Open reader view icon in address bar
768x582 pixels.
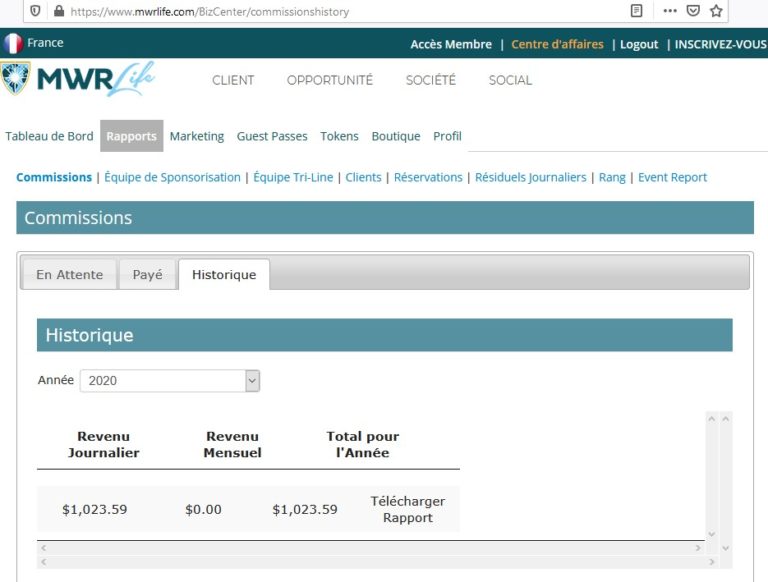[x=636, y=11]
